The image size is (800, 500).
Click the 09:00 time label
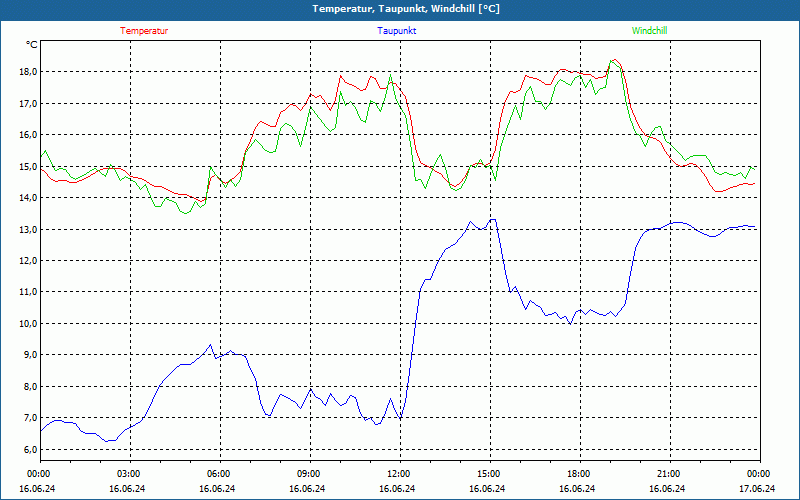pos(309,474)
